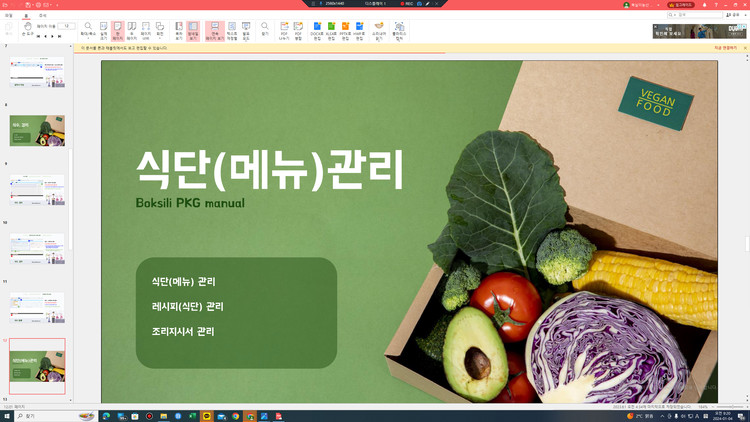Open the Help question mark

pyautogui.click(x=716, y=5)
